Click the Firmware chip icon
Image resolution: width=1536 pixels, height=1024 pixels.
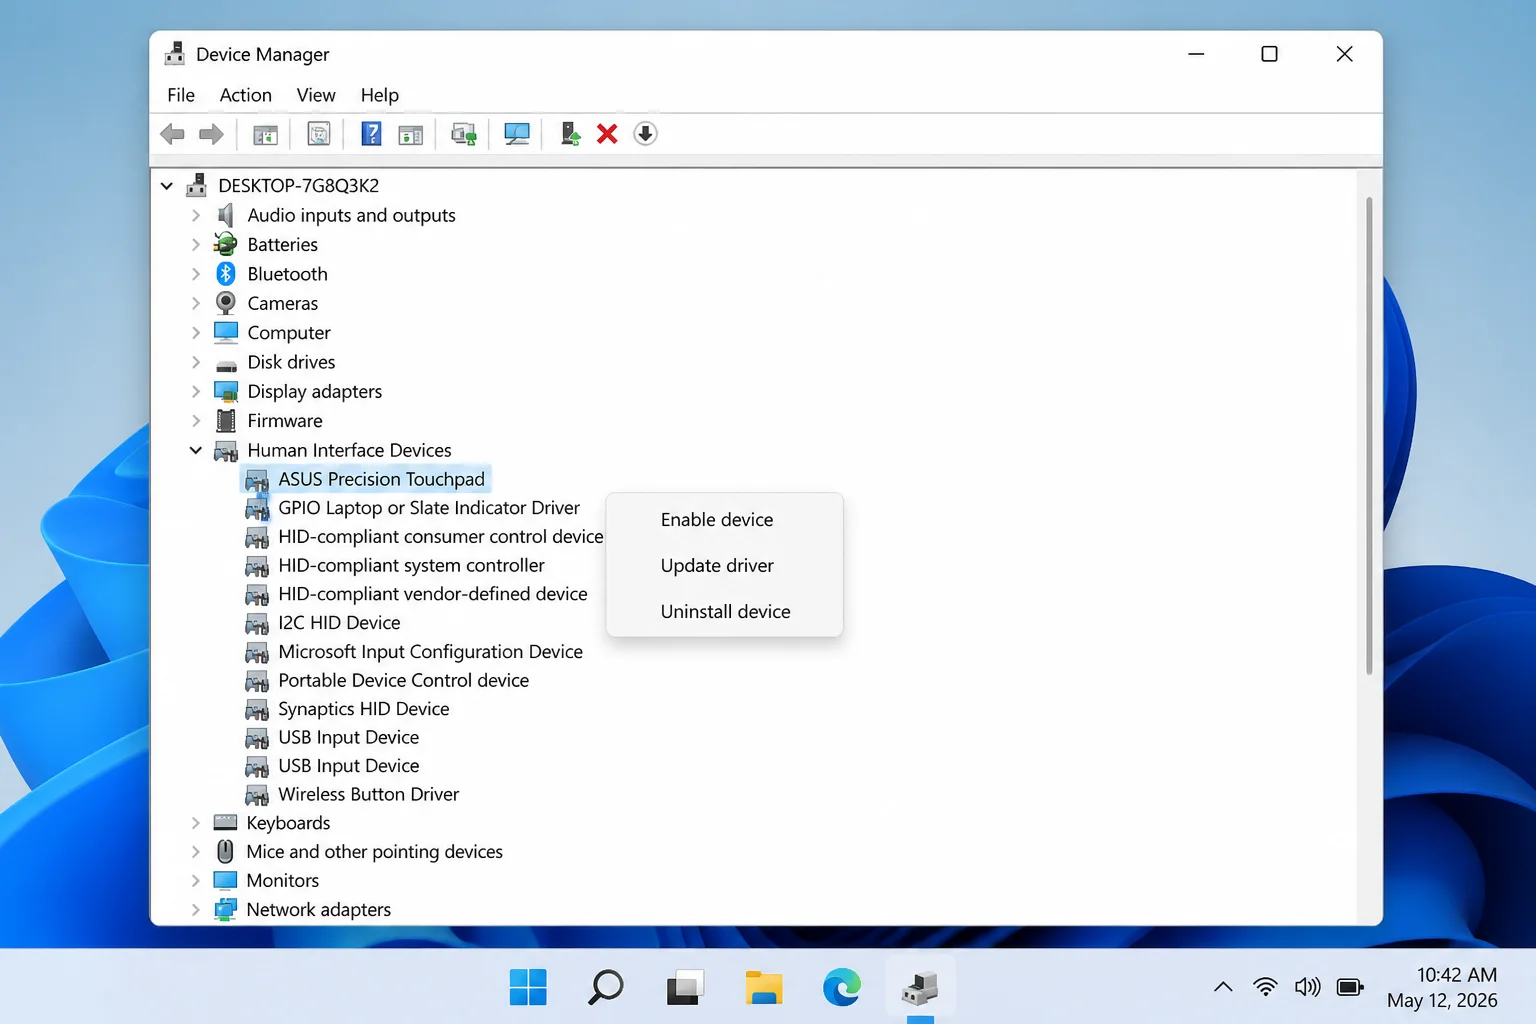pos(226,420)
